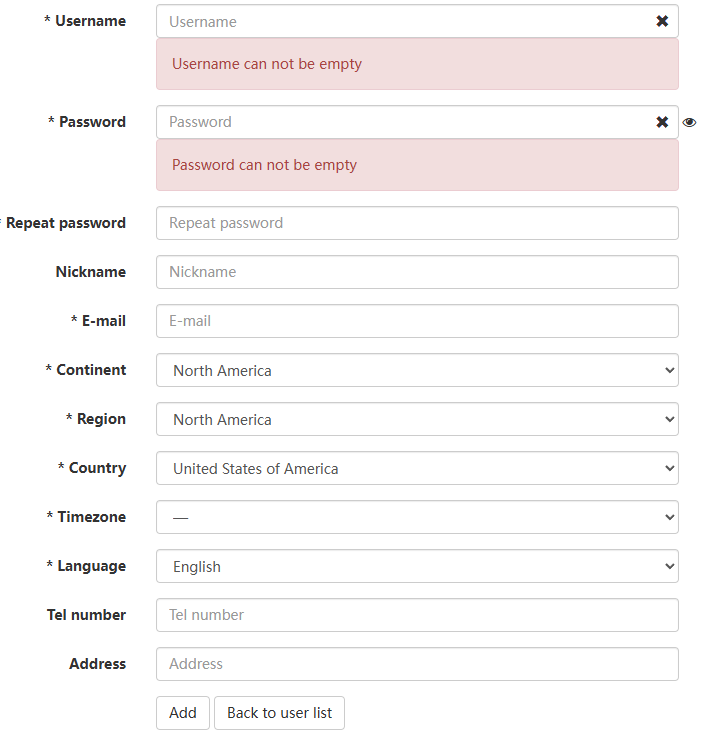This screenshot has width=712, height=737.
Task: Open the Language dropdown
Action: (x=417, y=566)
